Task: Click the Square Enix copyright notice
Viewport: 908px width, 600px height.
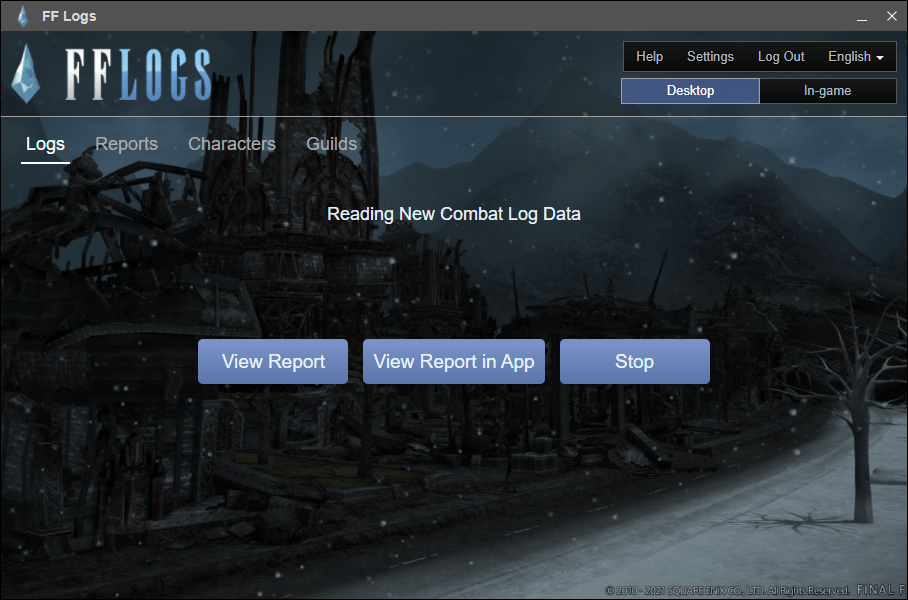Action: (727, 590)
